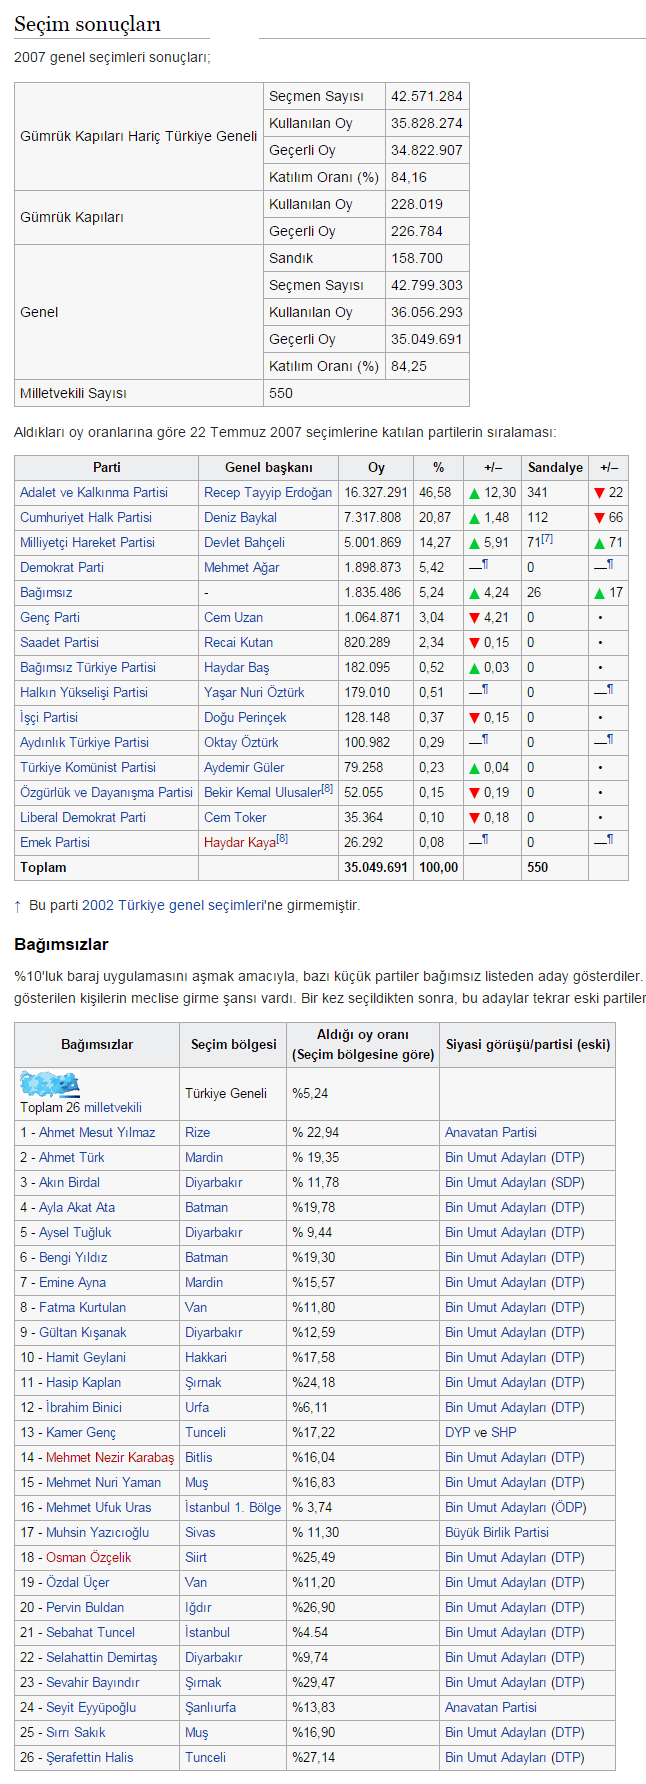Click red down arrow in Liberal Demokrat Parti row
The height and width of the screenshot is (1784, 646).
pyautogui.click(x=475, y=818)
